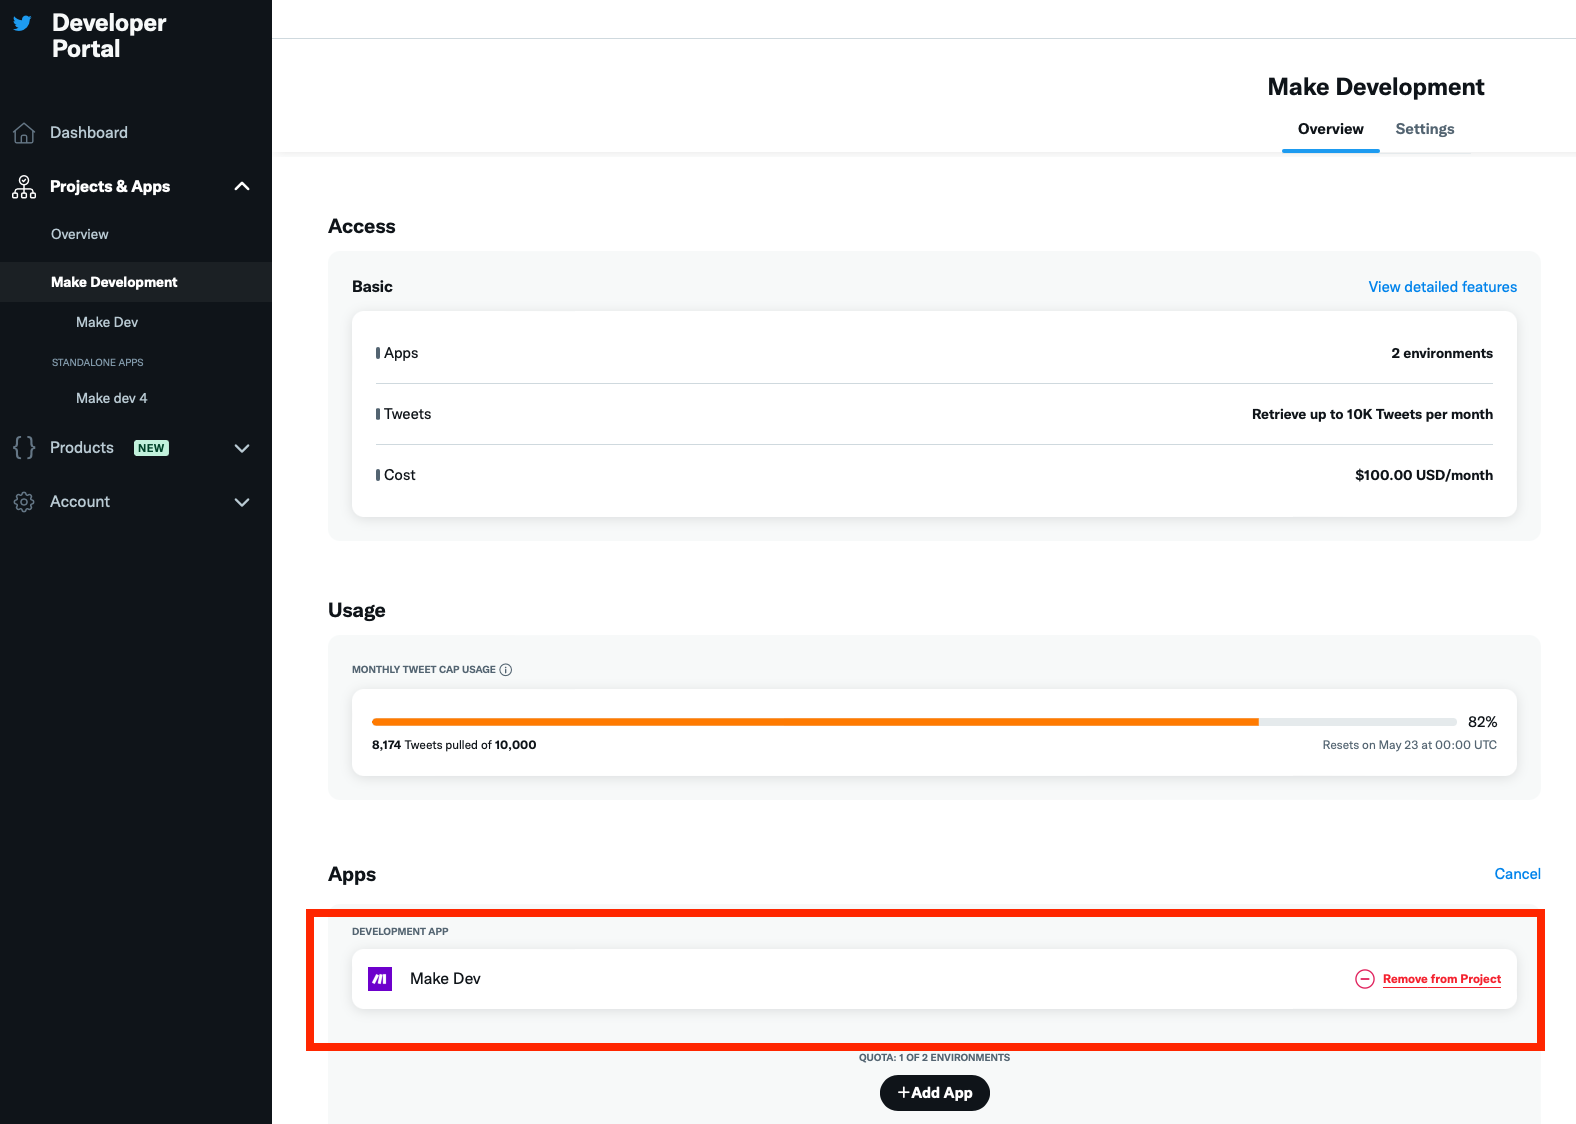
Task: Open standalone app Make dev 4
Action: tap(112, 398)
